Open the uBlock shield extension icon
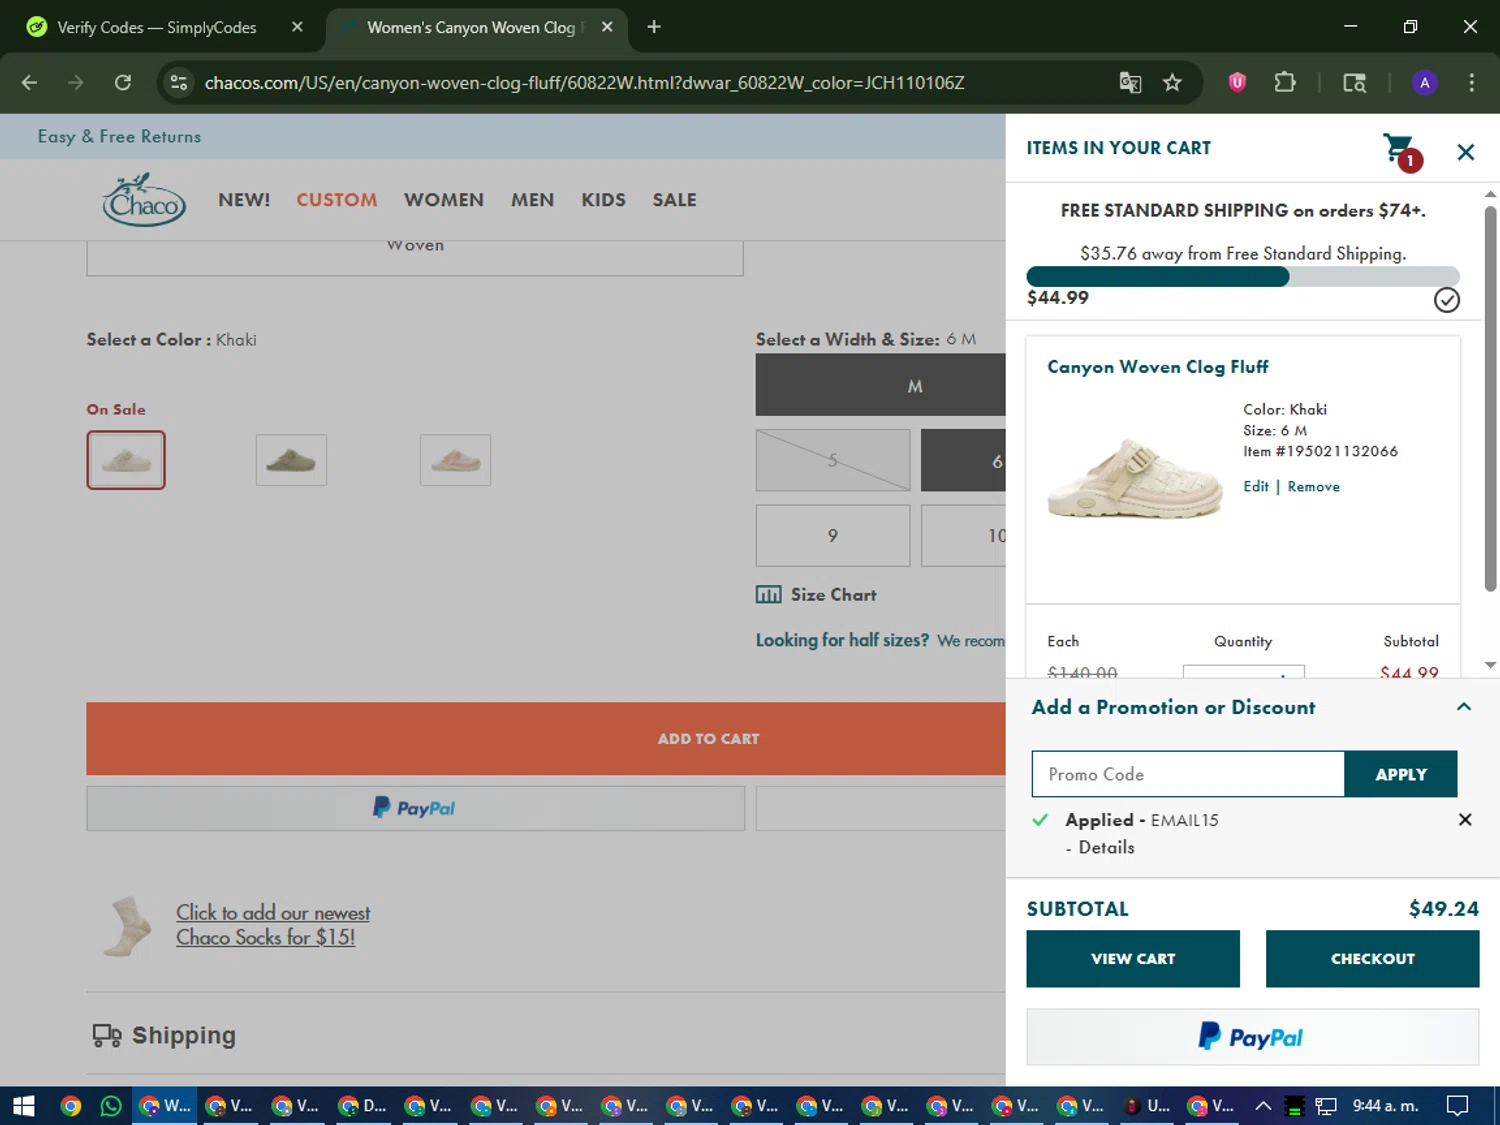The height and width of the screenshot is (1125, 1500). (1237, 82)
